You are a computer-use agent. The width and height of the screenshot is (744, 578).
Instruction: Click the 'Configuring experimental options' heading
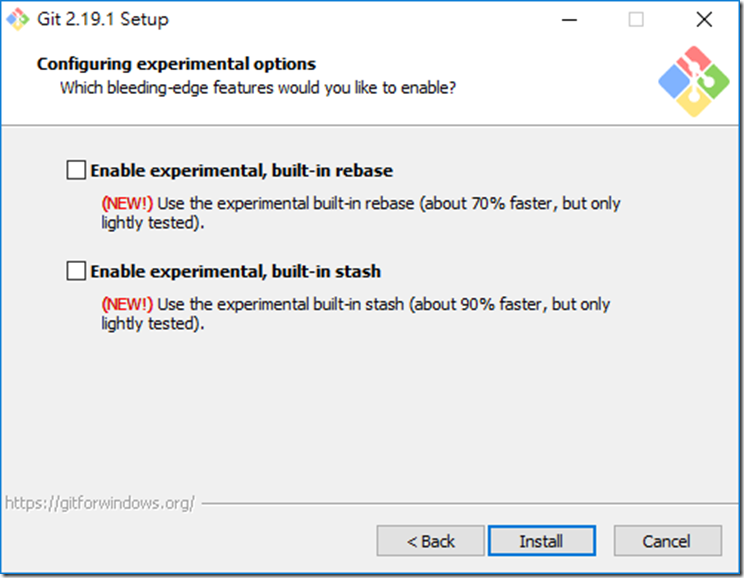[176, 64]
